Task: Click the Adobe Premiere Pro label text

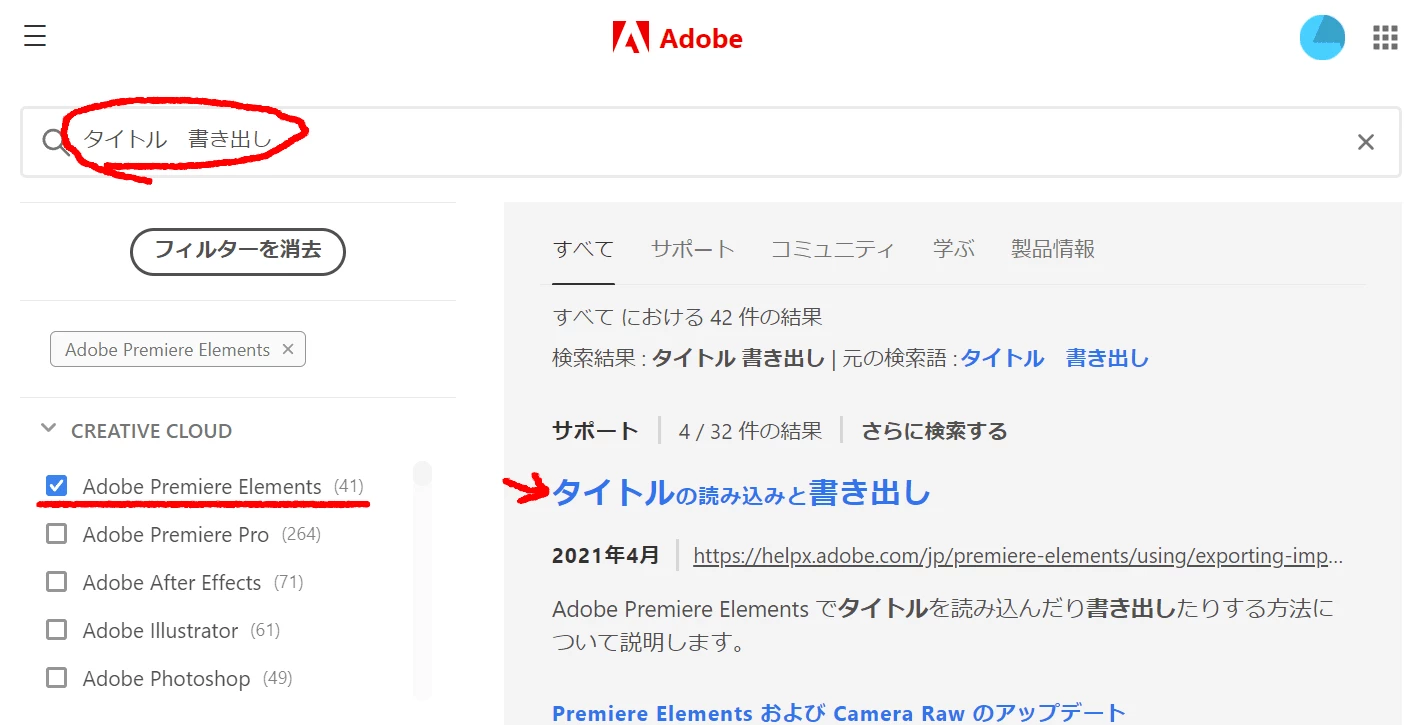Action: click(x=176, y=534)
